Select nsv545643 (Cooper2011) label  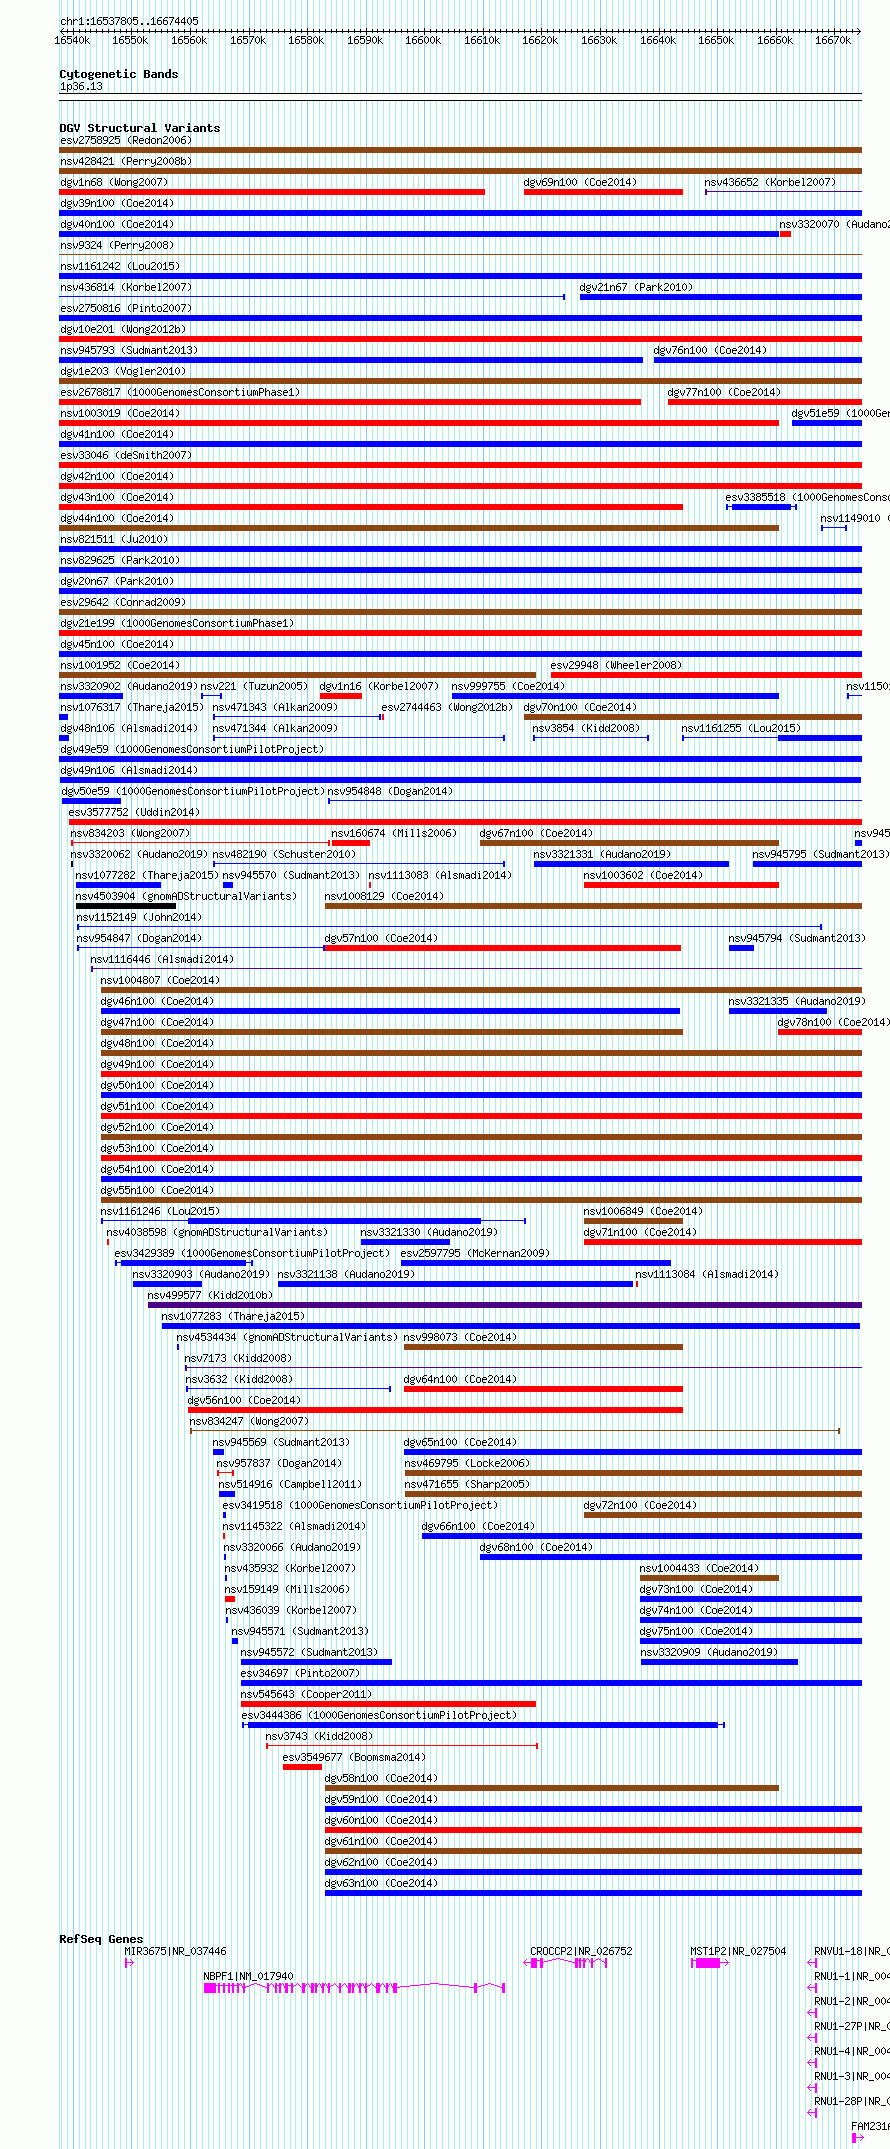tap(306, 1695)
